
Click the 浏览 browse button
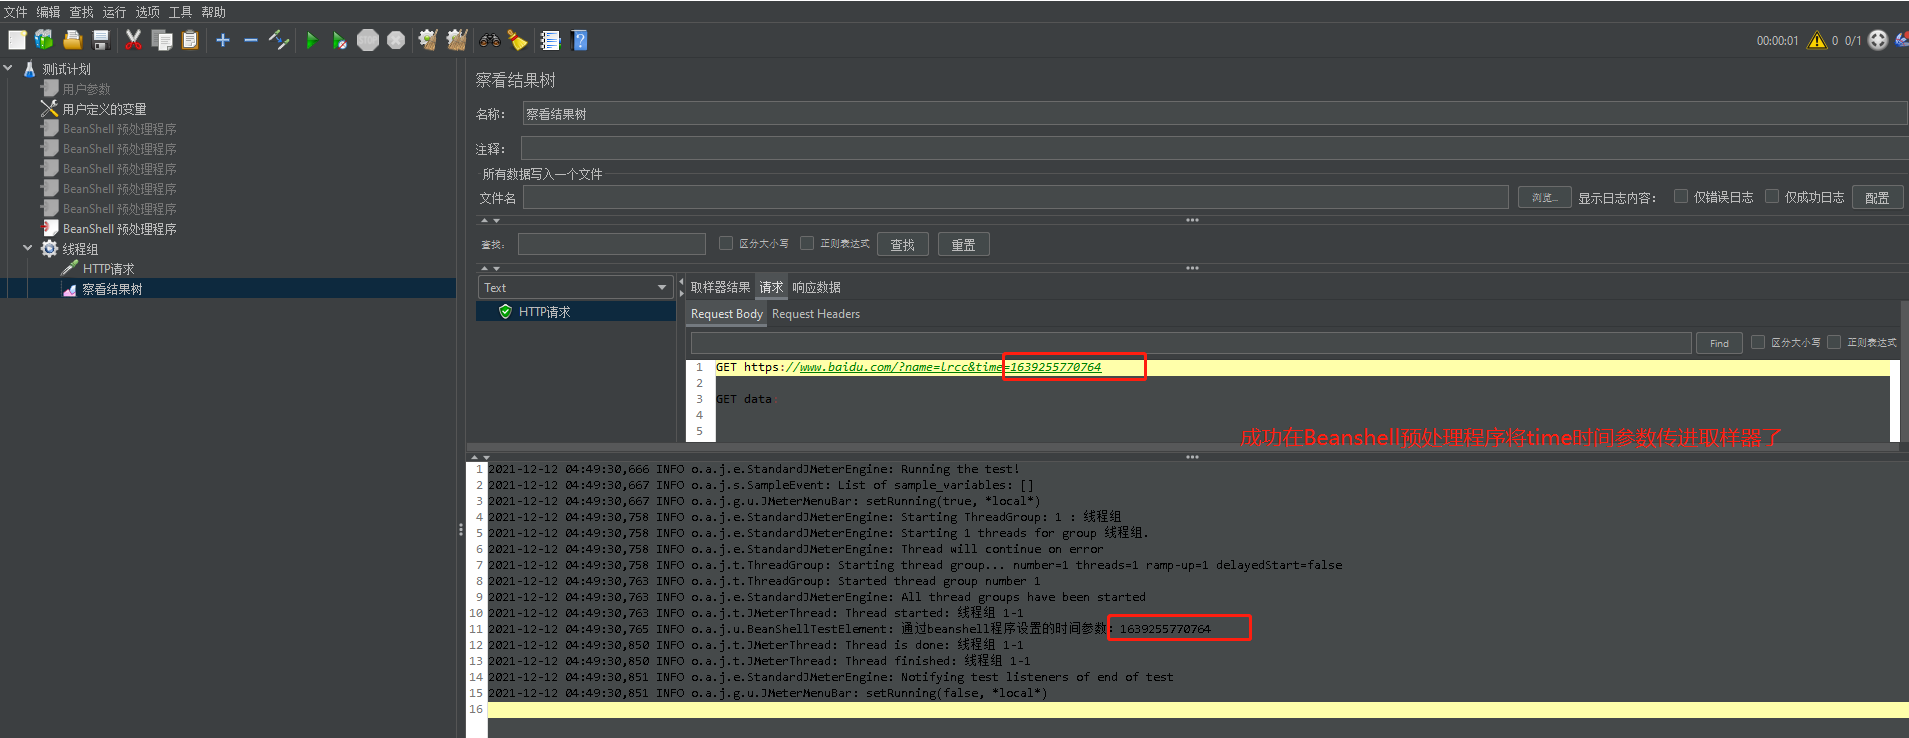click(x=1544, y=197)
